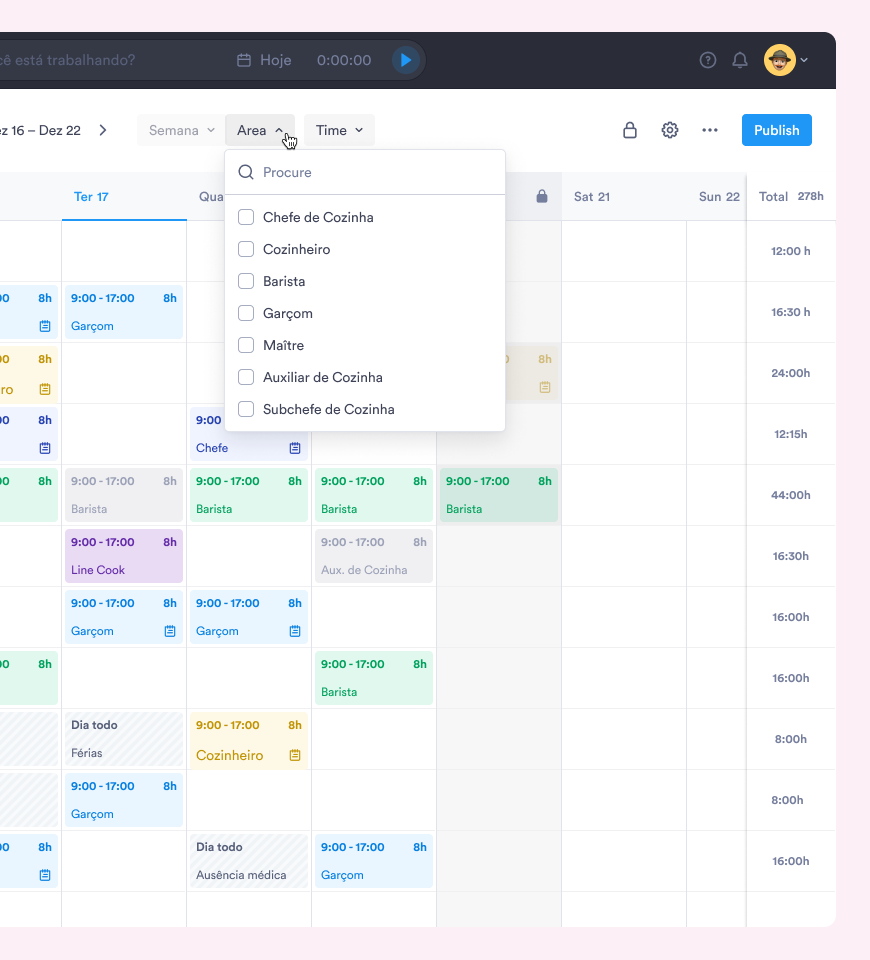Select the Ter 17 day tab
The width and height of the screenshot is (870, 960).
coord(91,197)
